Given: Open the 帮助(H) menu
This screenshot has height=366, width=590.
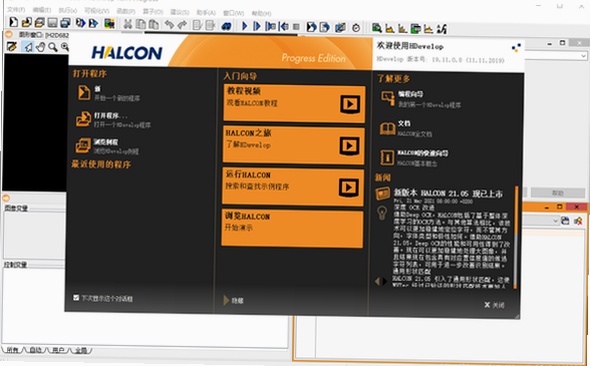Looking at the screenshot, I should click(x=261, y=13).
